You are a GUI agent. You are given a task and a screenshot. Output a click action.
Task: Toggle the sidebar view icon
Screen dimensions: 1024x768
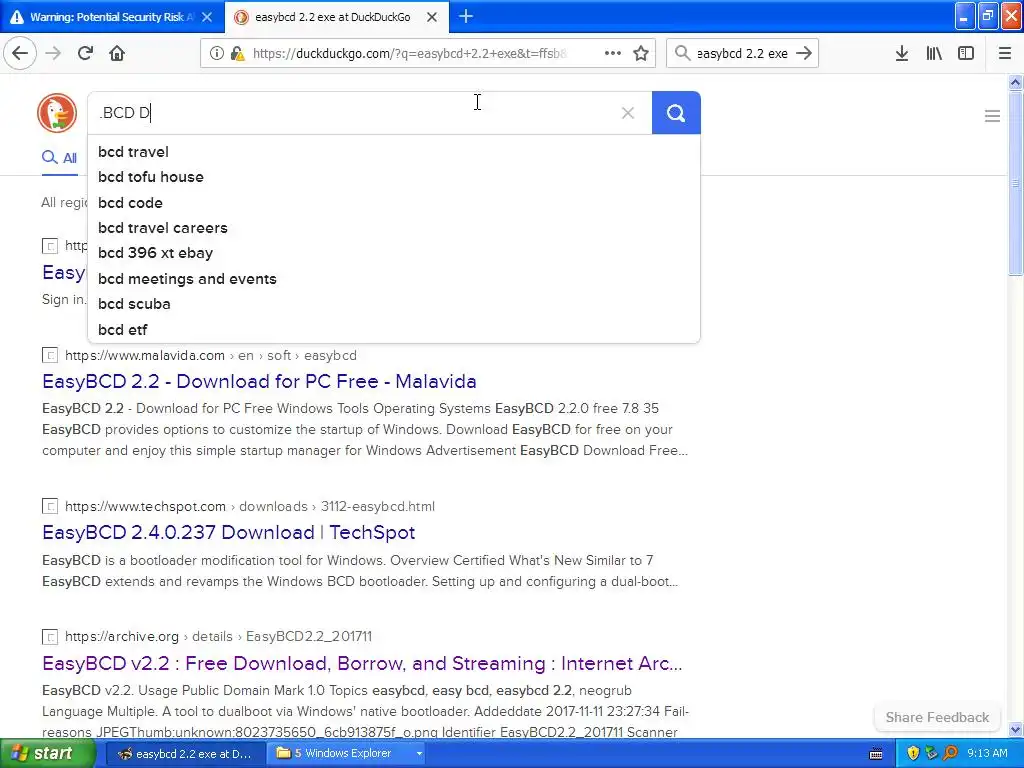point(966,54)
